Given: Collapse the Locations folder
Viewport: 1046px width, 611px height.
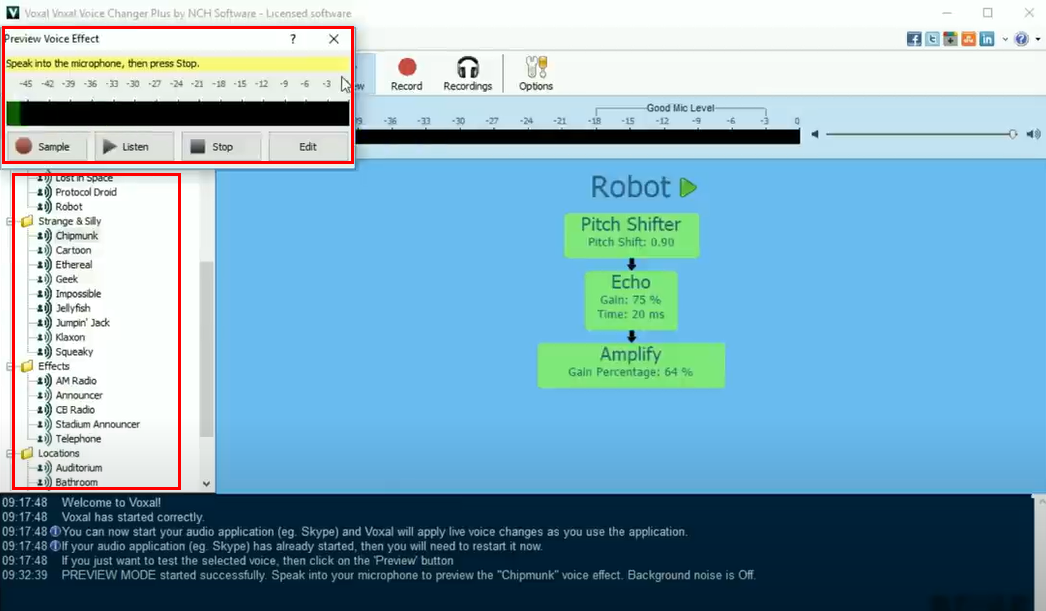Looking at the screenshot, I should pos(9,454).
